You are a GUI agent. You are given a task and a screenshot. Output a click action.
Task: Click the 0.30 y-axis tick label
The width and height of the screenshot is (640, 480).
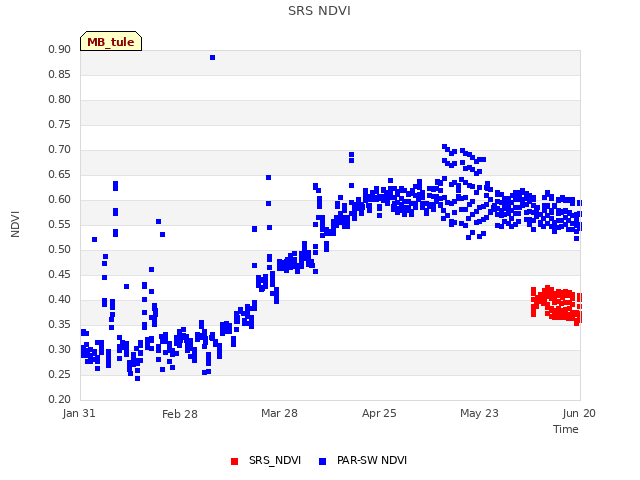pyautogui.click(x=60, y=350)
